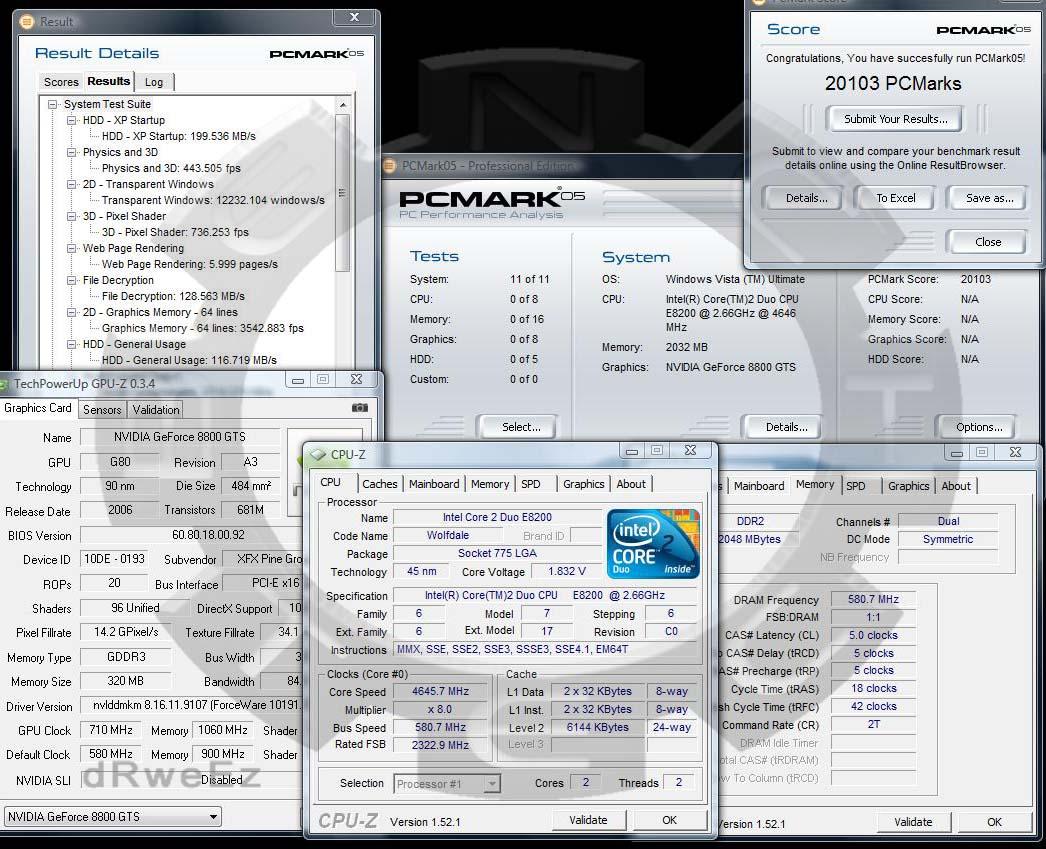The width and height of the screenshot is (1046, 849).
Task: Click Validate in the front CPU-Z window
Action: coord(588,820)
